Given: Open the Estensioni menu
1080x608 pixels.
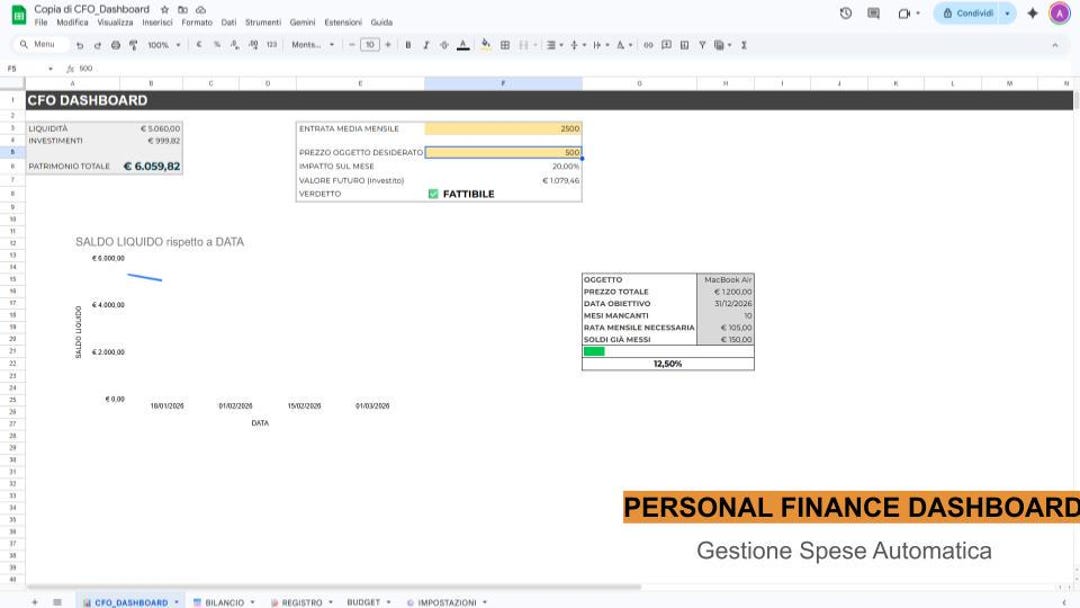Looking at the screenshot, I should pyautogui.click(x=343, y=23).
